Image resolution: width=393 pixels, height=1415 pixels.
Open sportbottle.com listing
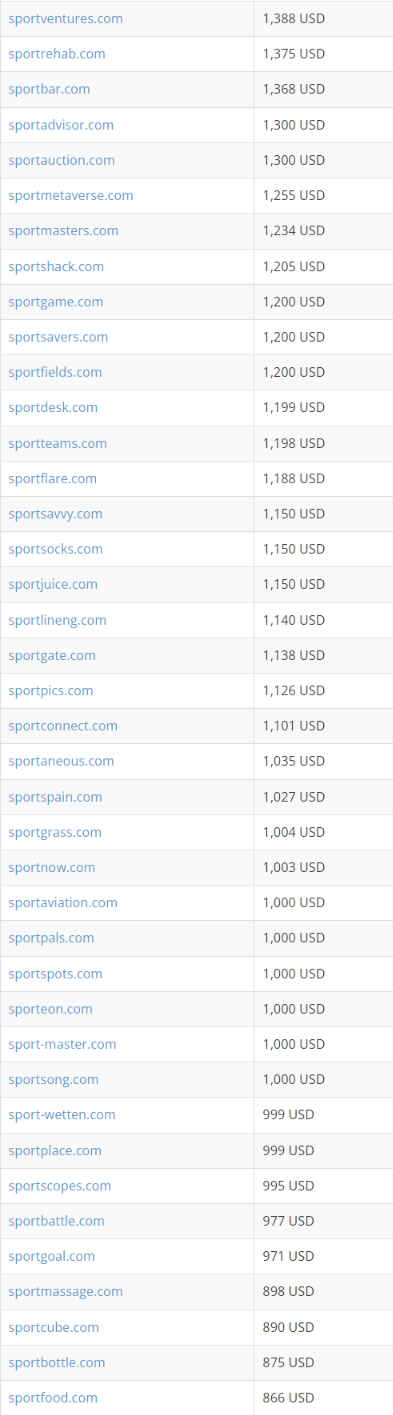pyautogui.click(x=57, y=1363)
